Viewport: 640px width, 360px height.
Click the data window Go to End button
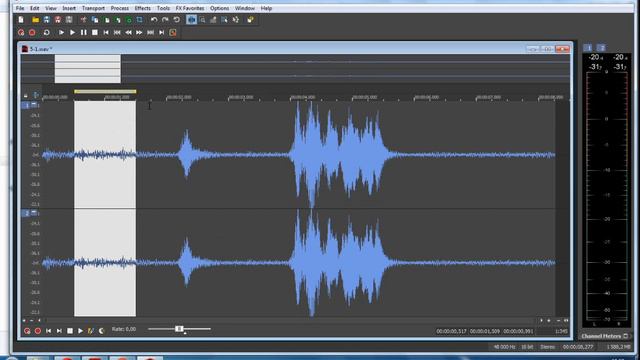click(59, 331)
